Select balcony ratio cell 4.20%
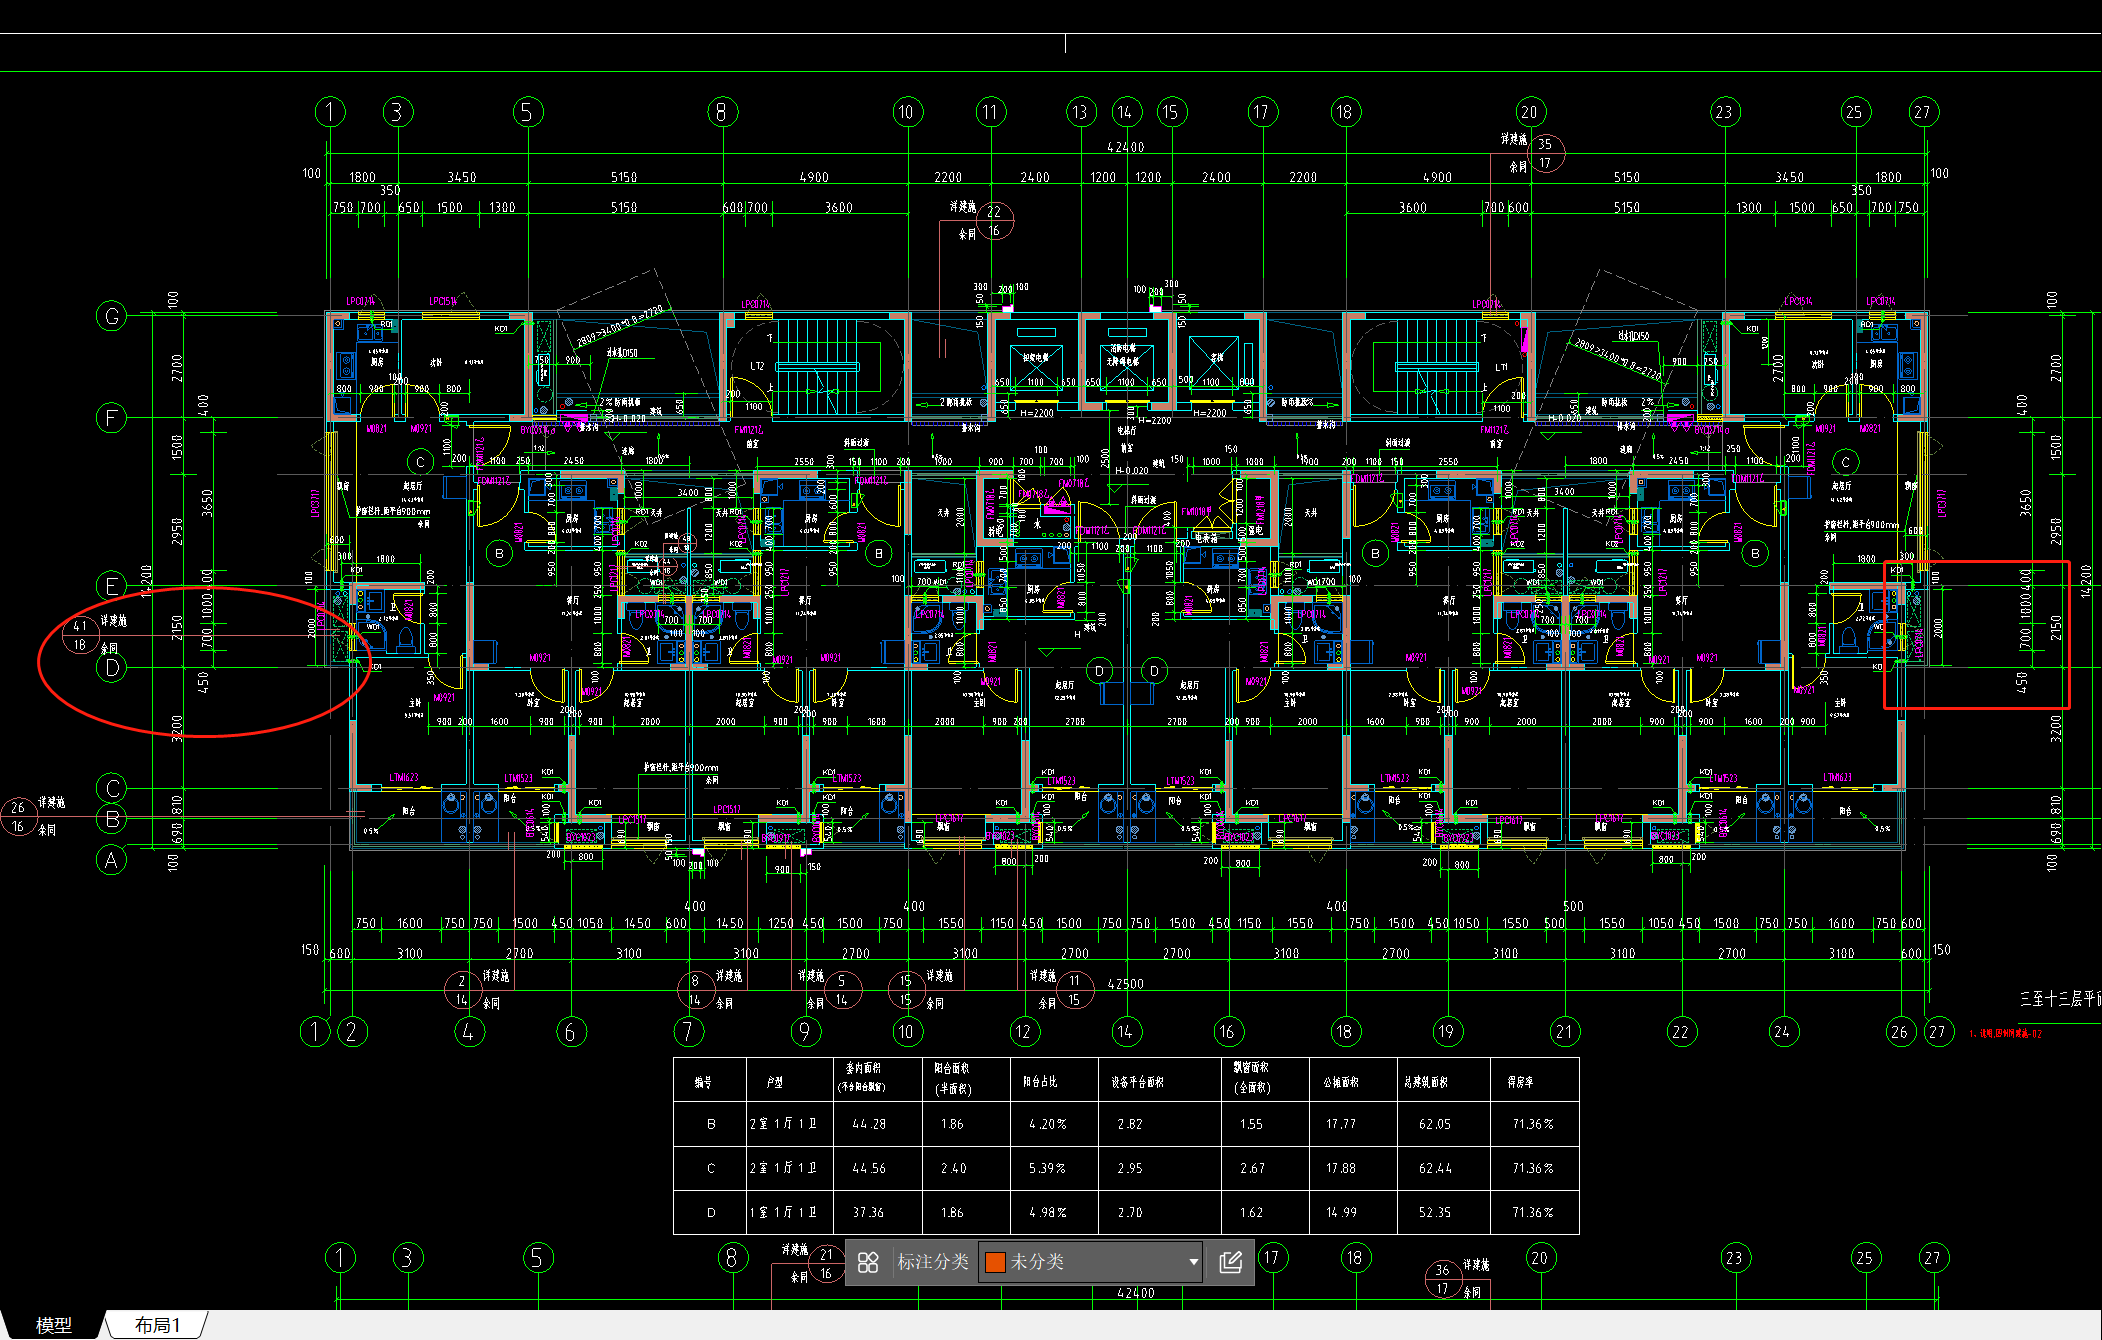 pos(1047,1124)
